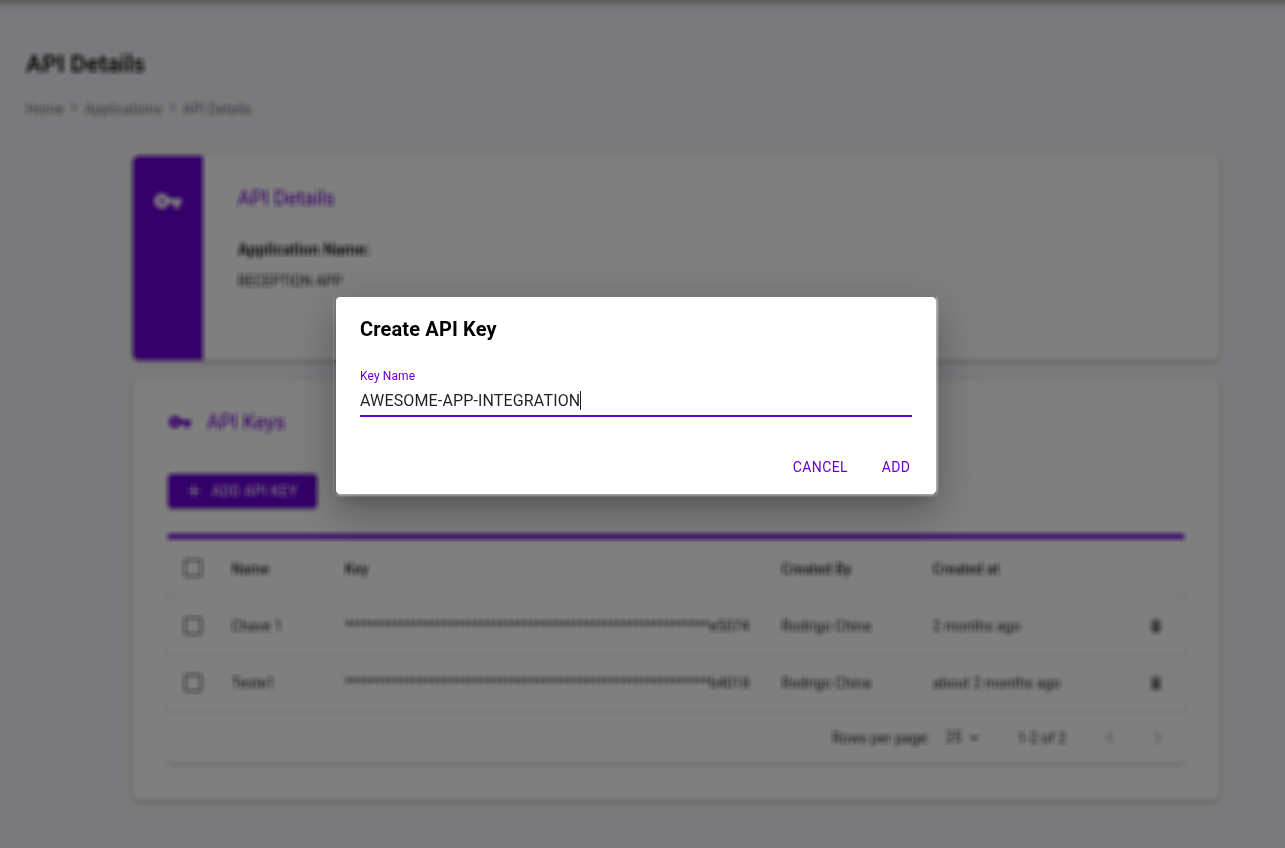
Task: Check the box for the Chave 1 row
Action: pos(193,626)
